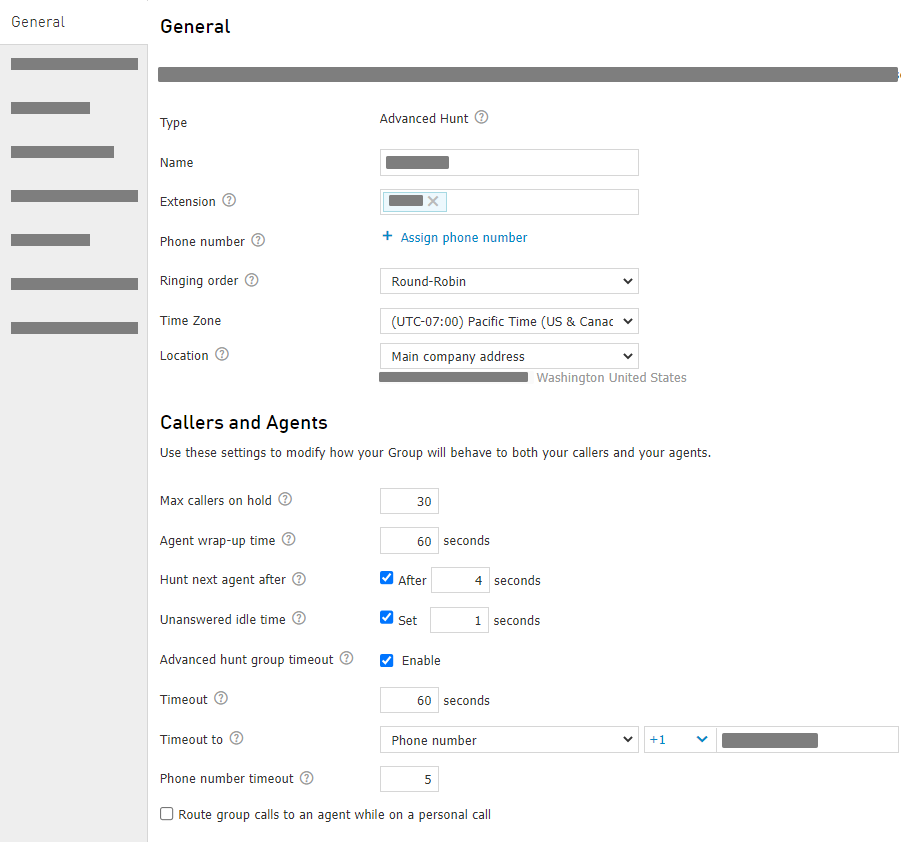Click help icon next to Type field
This screenshot has width=901, height=842.
pyautogui.click(x=481, y=118)
